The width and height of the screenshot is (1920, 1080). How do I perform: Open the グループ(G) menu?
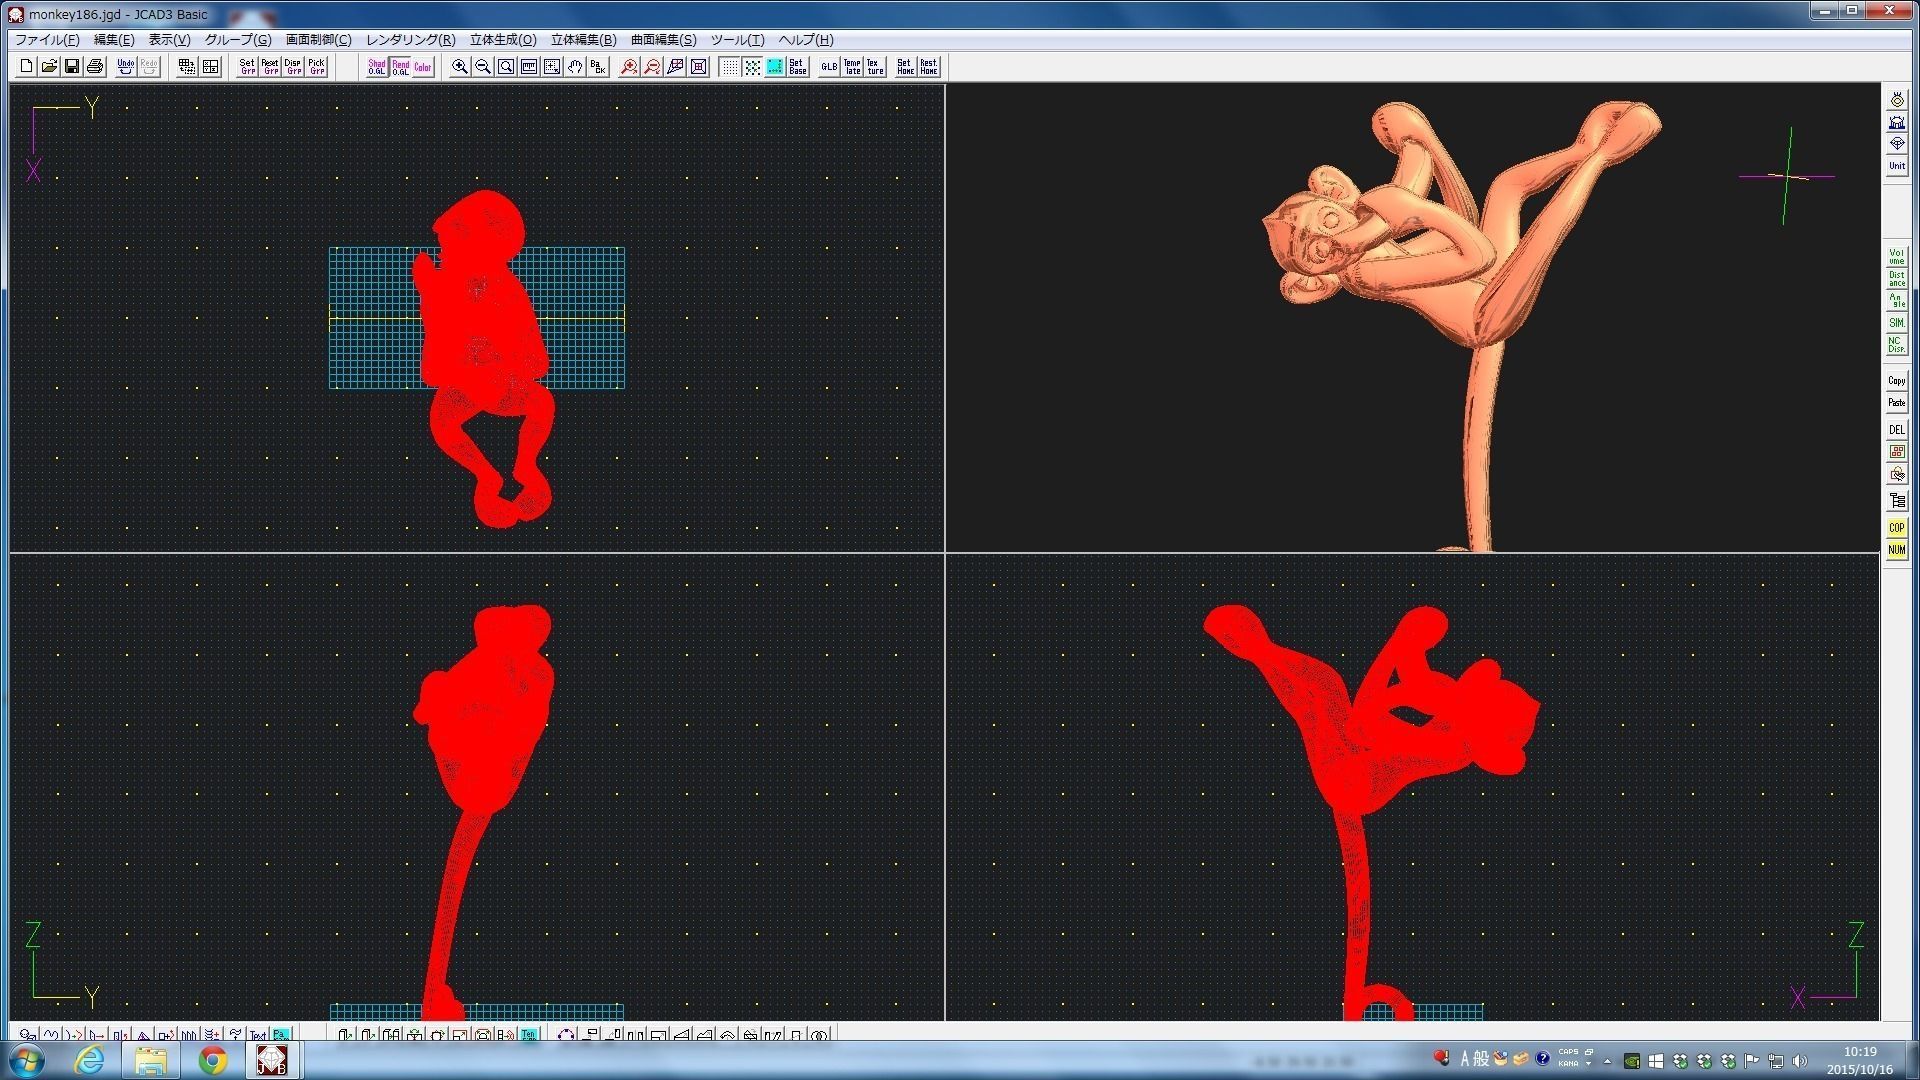(237, 40)
